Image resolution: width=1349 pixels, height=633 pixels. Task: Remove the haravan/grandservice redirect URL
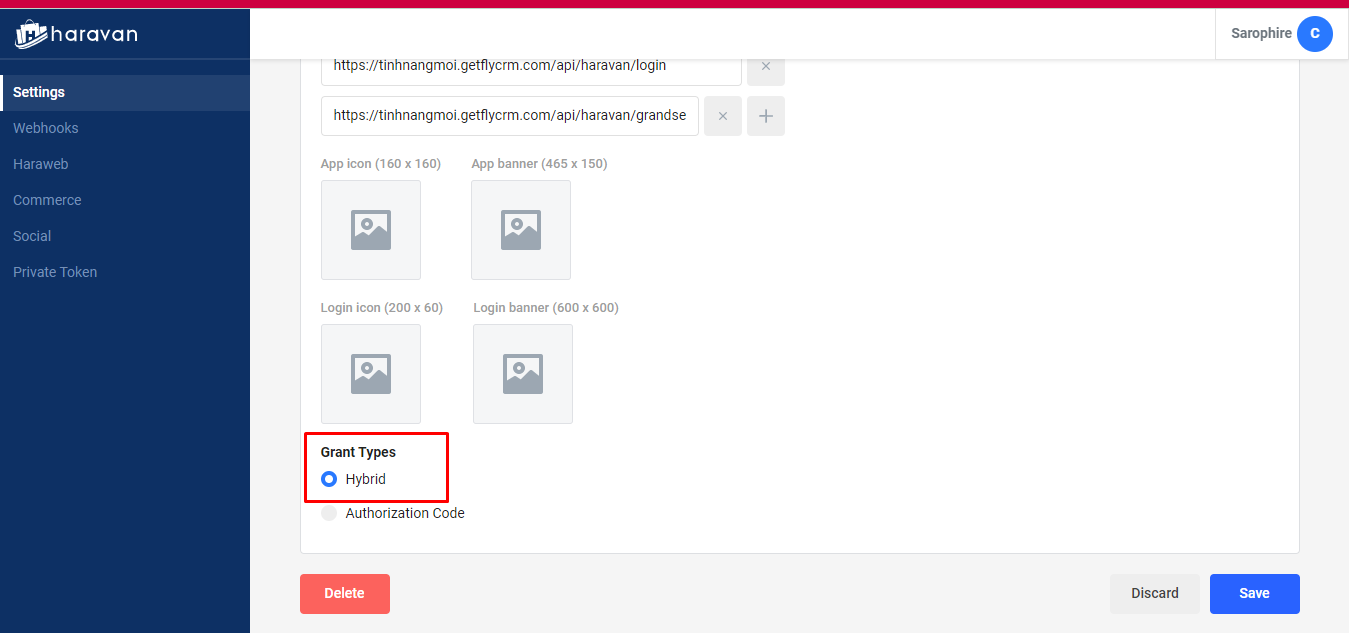click(x=722, y=116)
